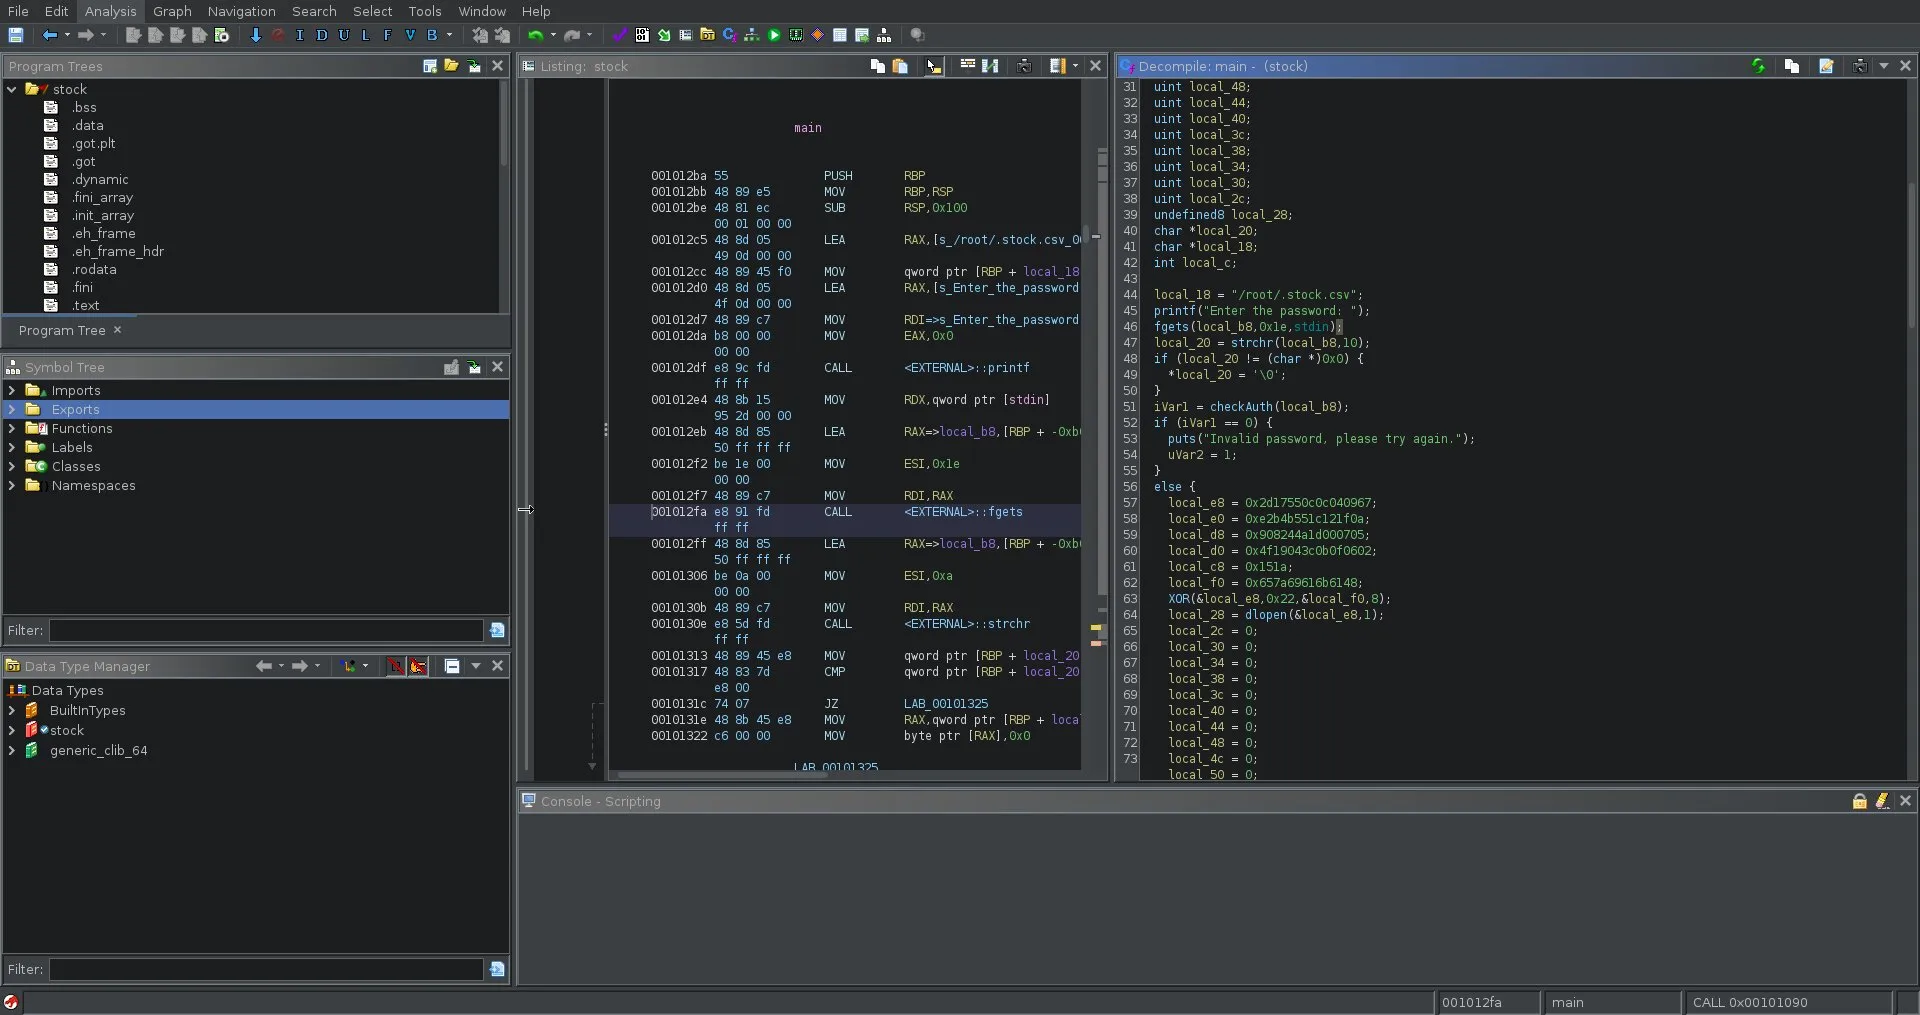The height and width of the screenshot is (1015, 1920).
Task: Click the orange diamond bookmark icon in toolbar
Action: [x=817, y=35]
